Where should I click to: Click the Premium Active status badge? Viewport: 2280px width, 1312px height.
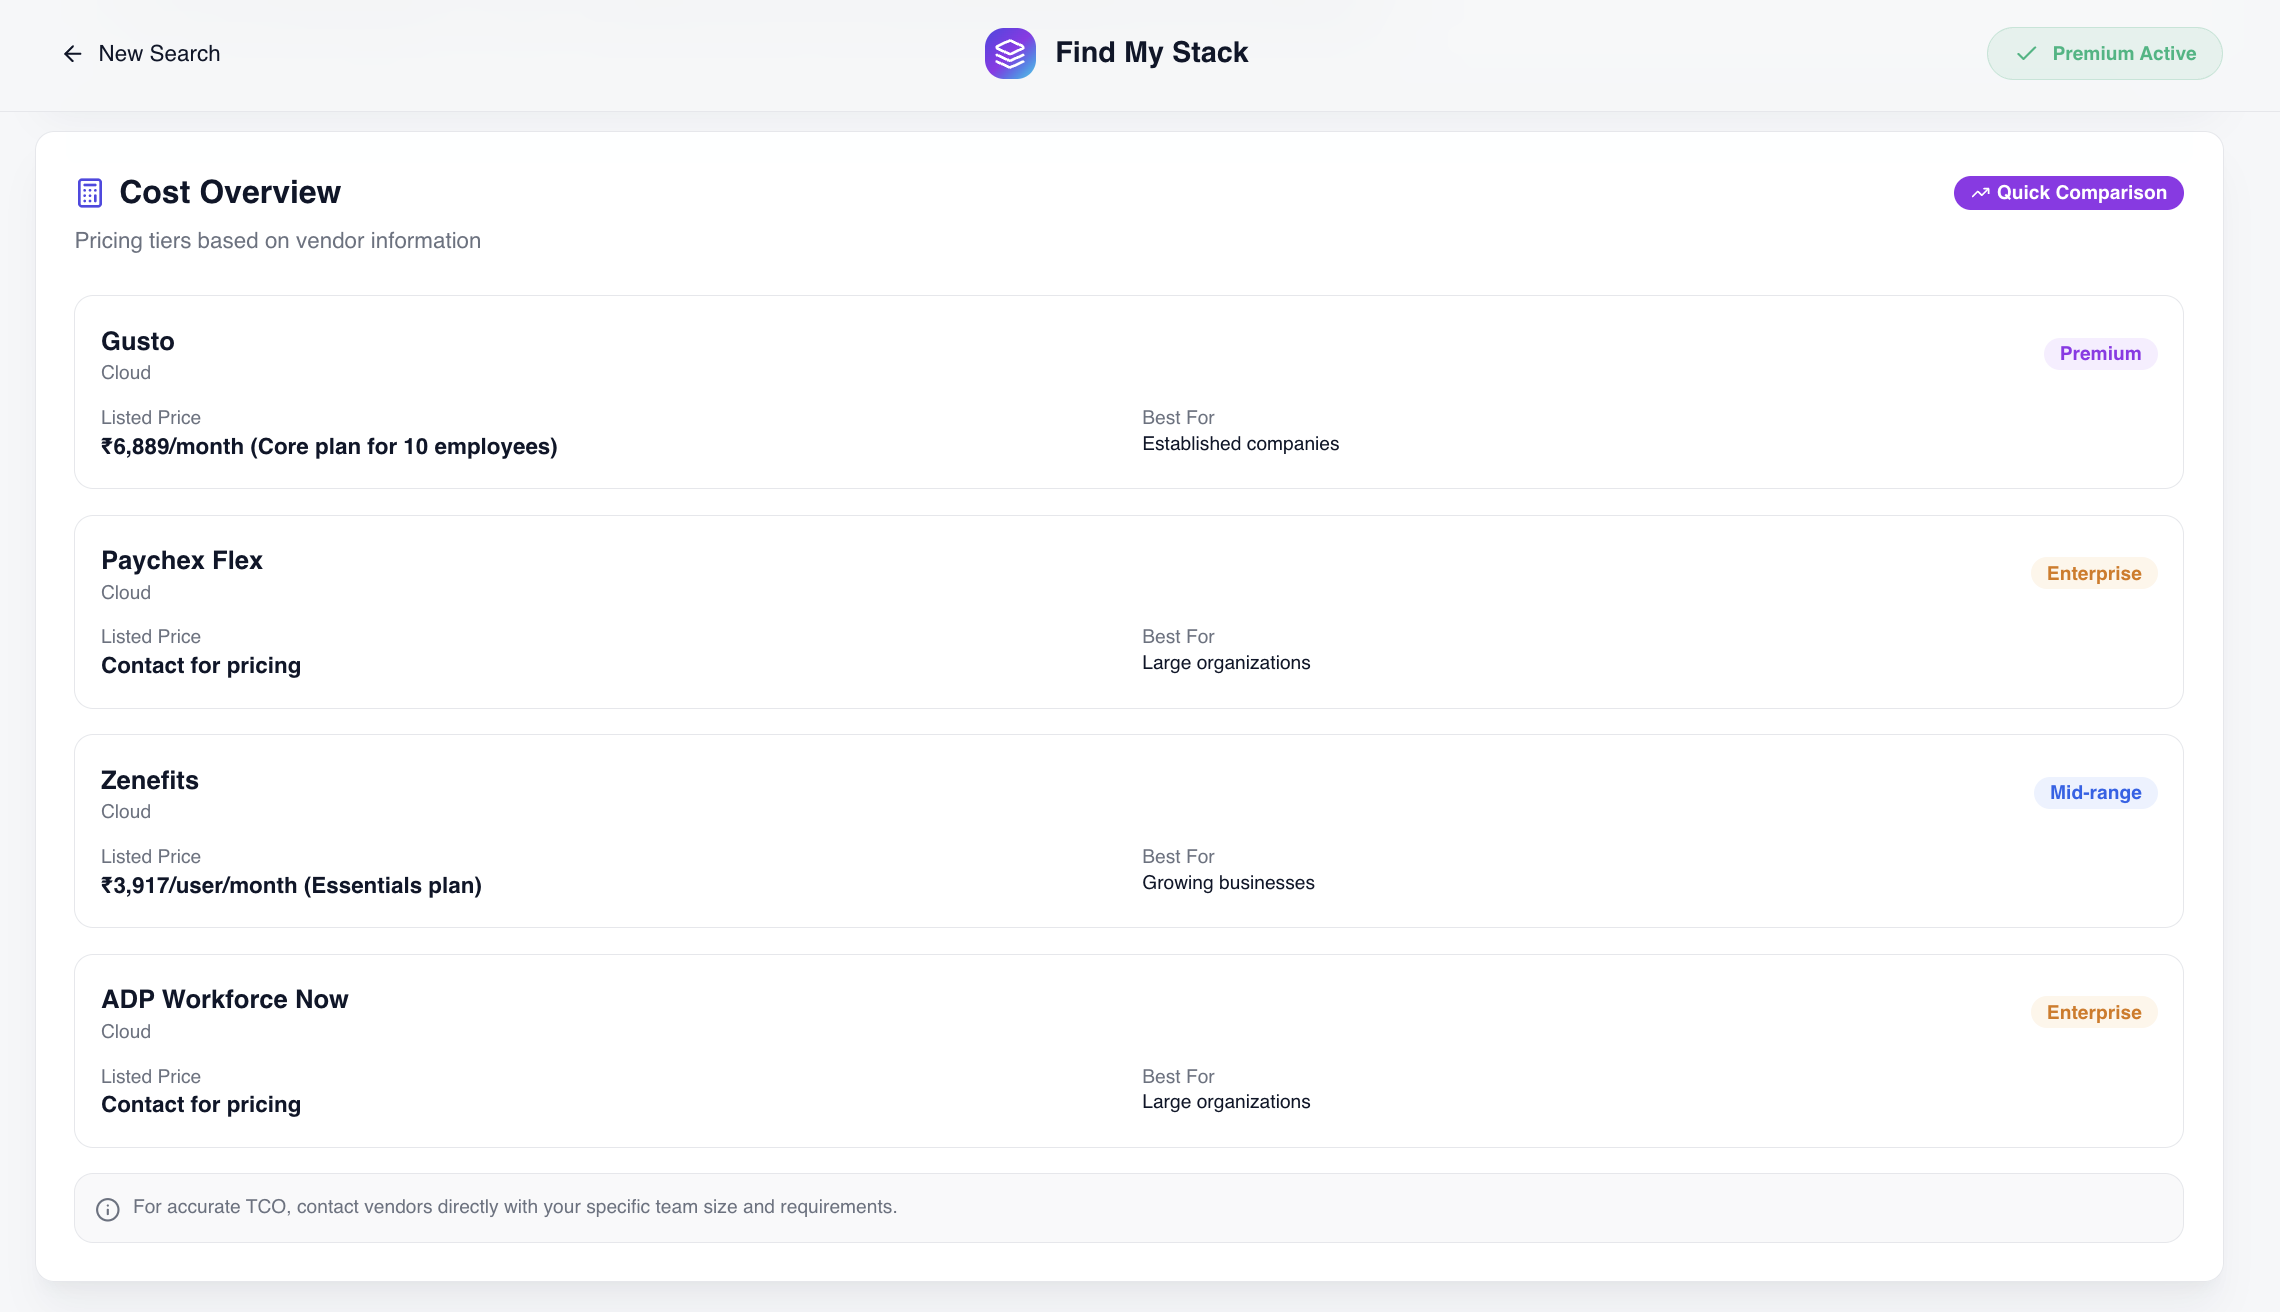coord(2104,53)
